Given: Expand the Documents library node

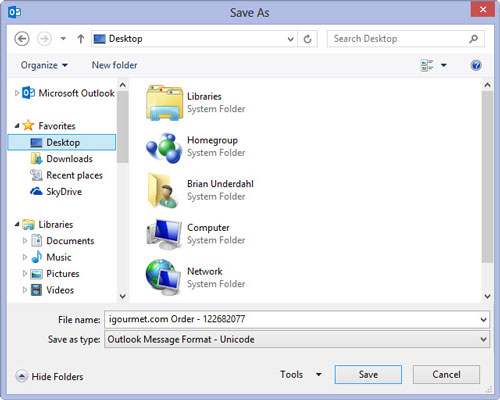Looking at the screenshot, I should 25,241.
